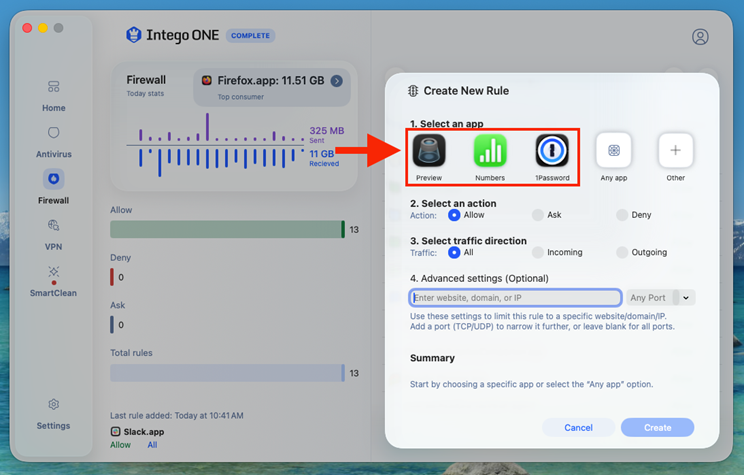Image resolution: width=744 pixels, height=475 pixels.
Task: Pick the 1Password app icon
Action: 552,150
